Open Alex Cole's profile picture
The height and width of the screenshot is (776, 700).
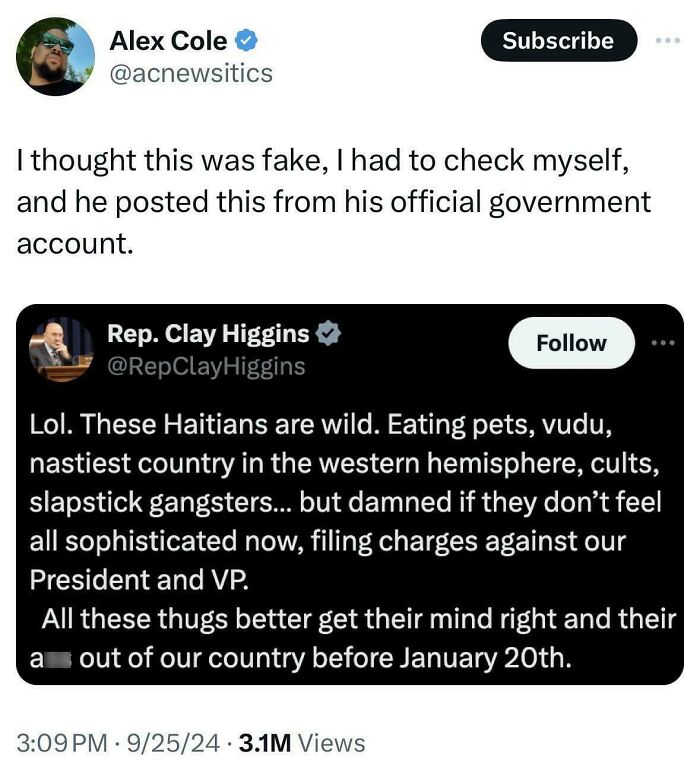tap(55, 57)
